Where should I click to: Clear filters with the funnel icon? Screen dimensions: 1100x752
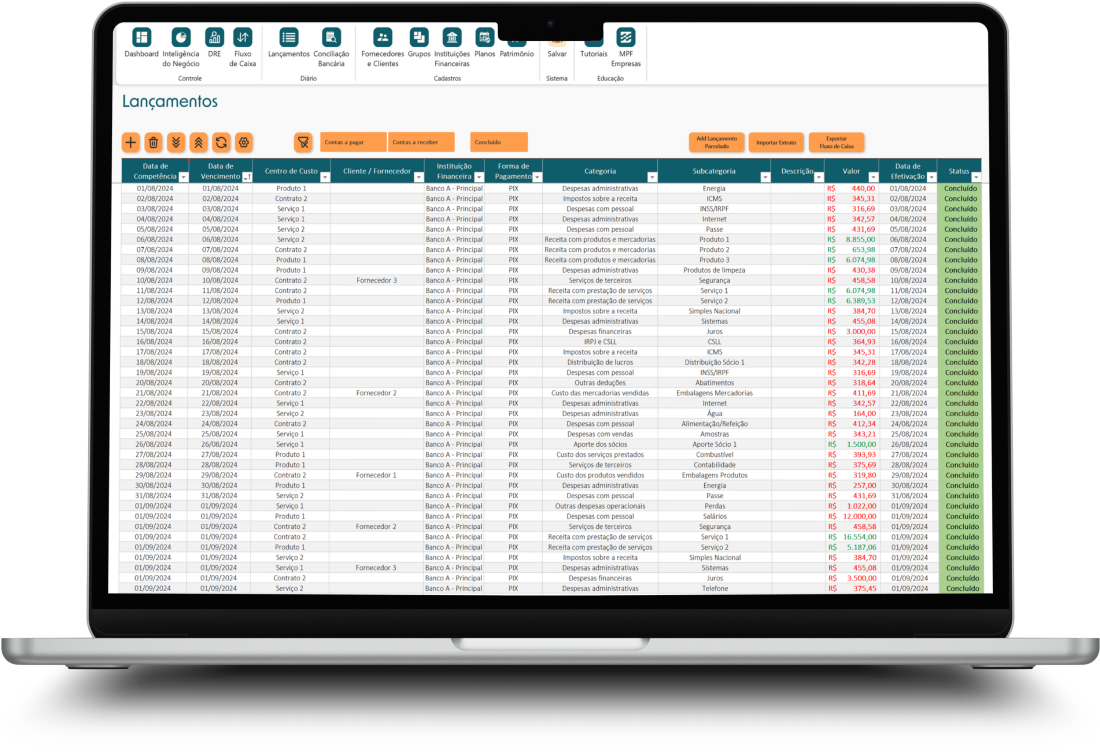(x=303, y=142)
